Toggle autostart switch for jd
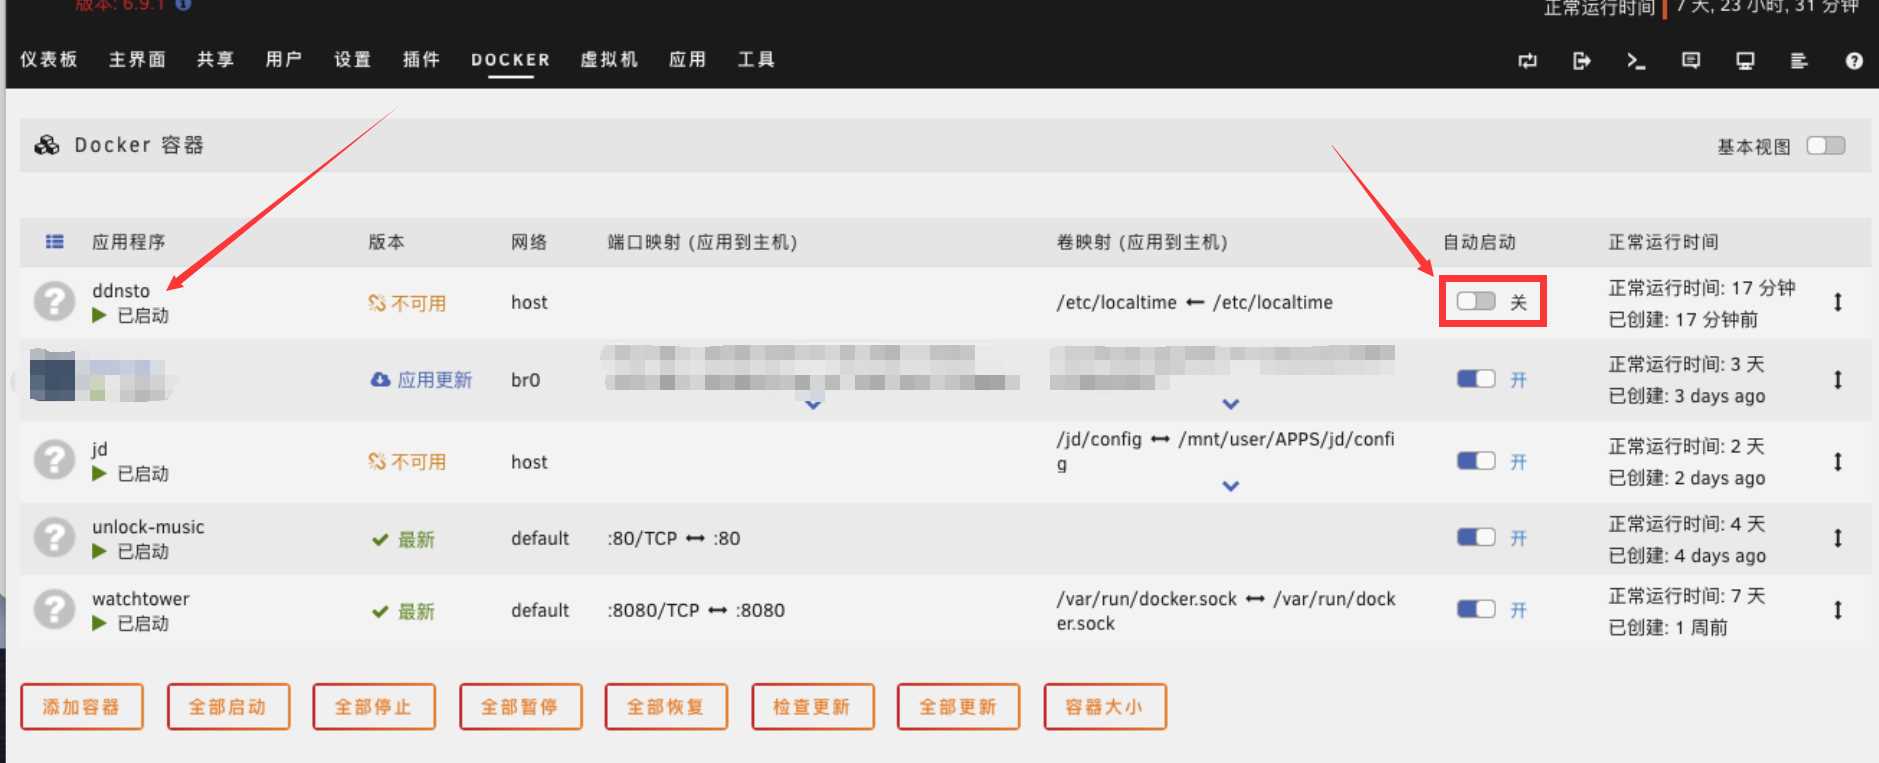 tap(1476, 460)
